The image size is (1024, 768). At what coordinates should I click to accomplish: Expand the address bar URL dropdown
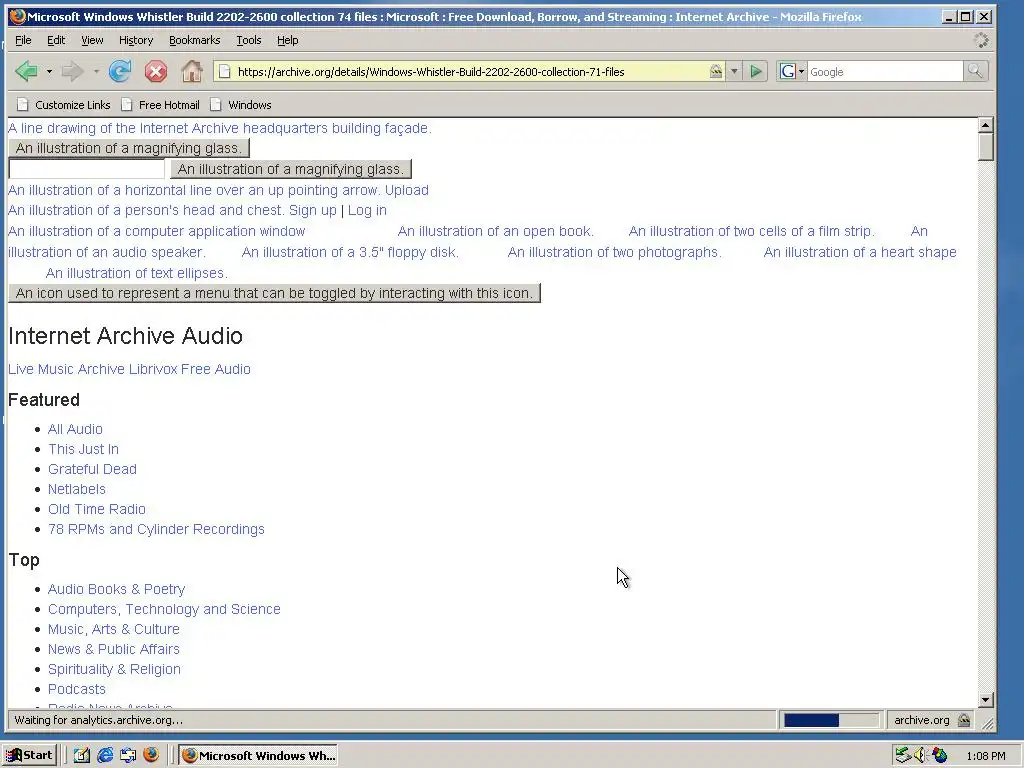pyautogui.click(x=734, y=71)
